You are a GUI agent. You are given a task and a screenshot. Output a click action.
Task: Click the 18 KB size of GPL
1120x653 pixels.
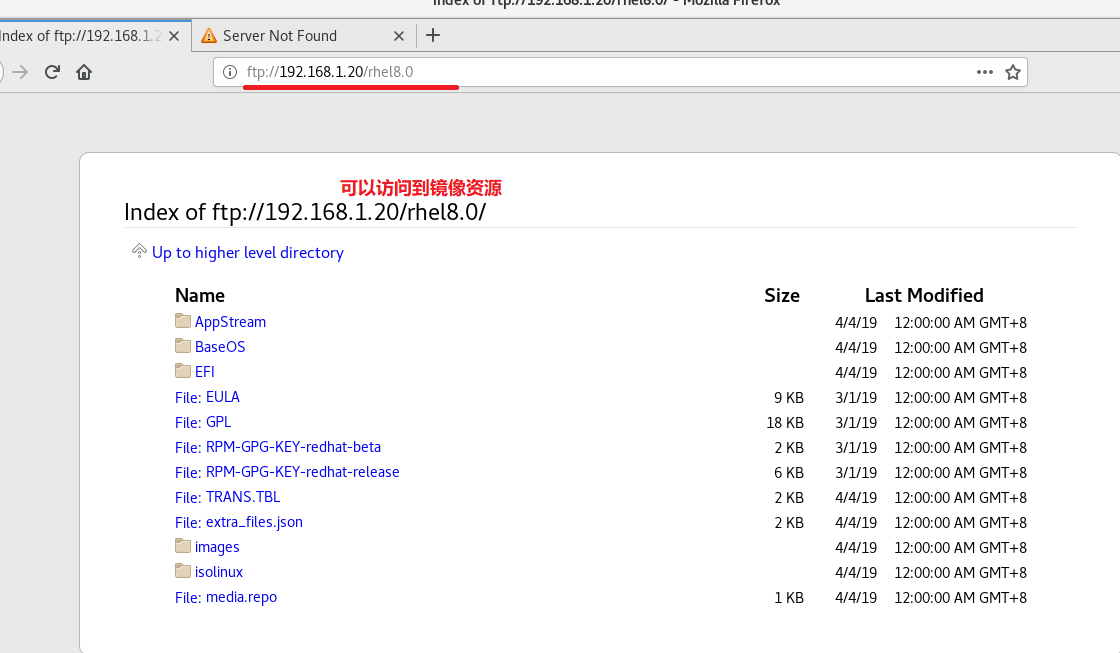(785, 423)
